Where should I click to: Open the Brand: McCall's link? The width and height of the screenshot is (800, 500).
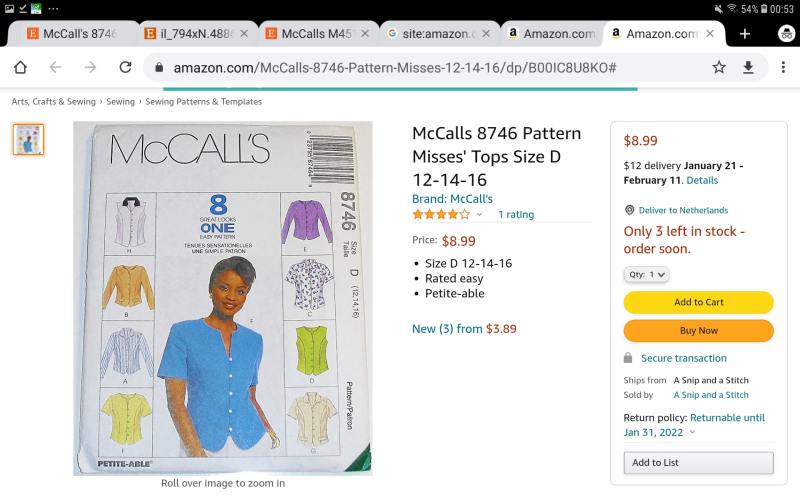(x=452, y=199)
